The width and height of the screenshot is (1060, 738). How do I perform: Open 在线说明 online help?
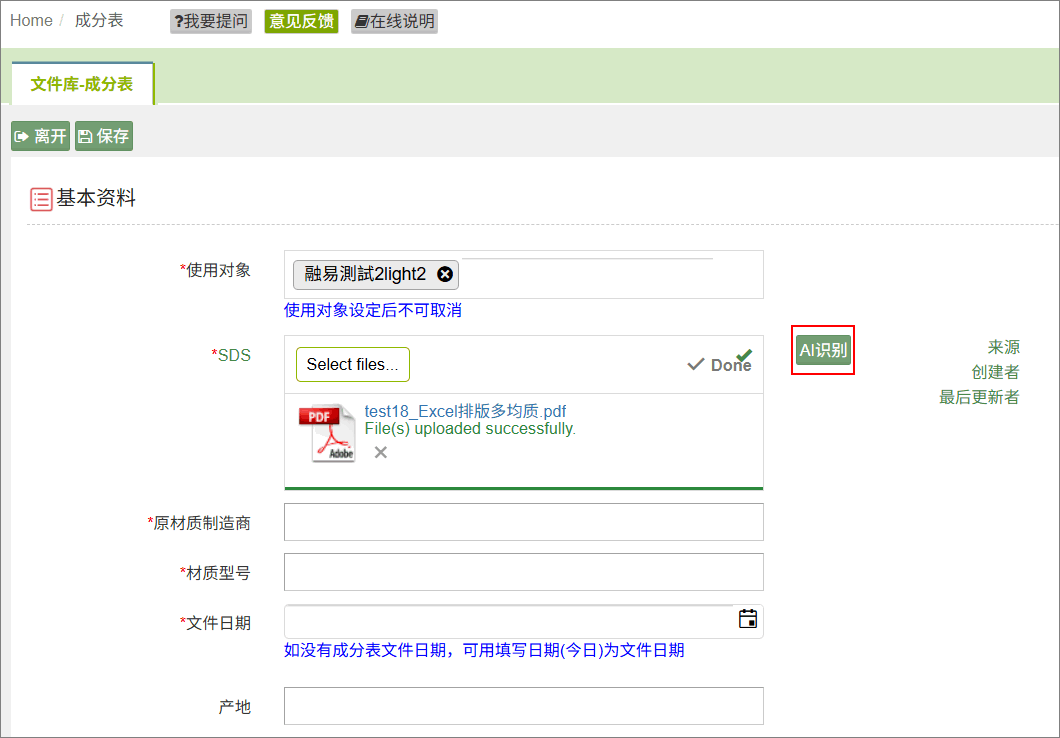pos(395,21)
